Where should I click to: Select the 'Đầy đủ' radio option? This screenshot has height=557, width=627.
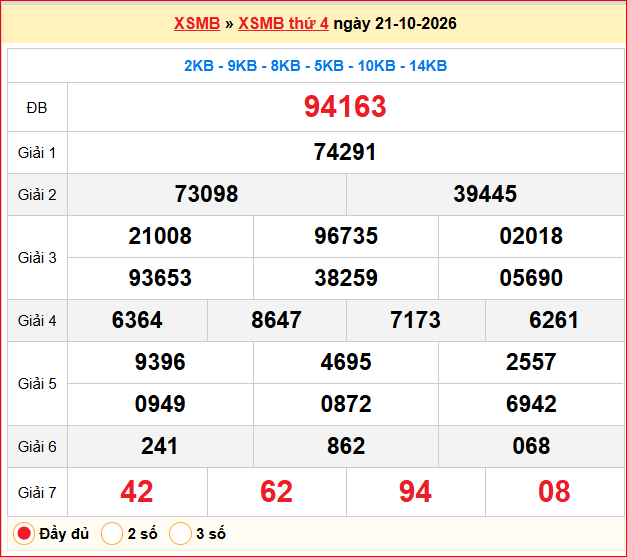24,533
